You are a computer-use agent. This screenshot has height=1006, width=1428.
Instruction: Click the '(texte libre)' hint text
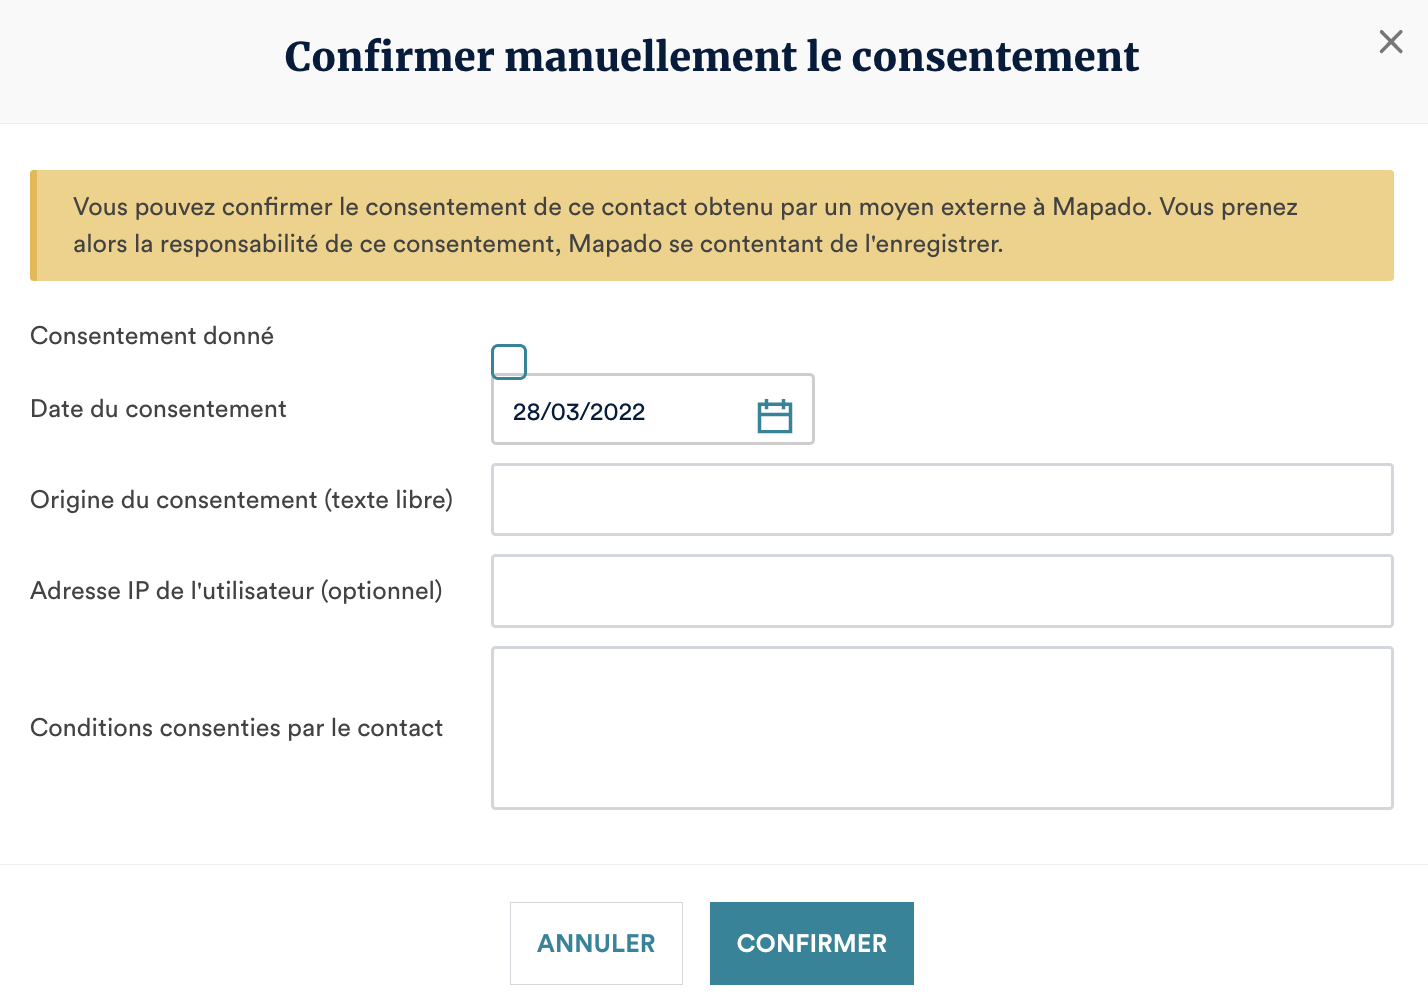(x=388, y=500)
